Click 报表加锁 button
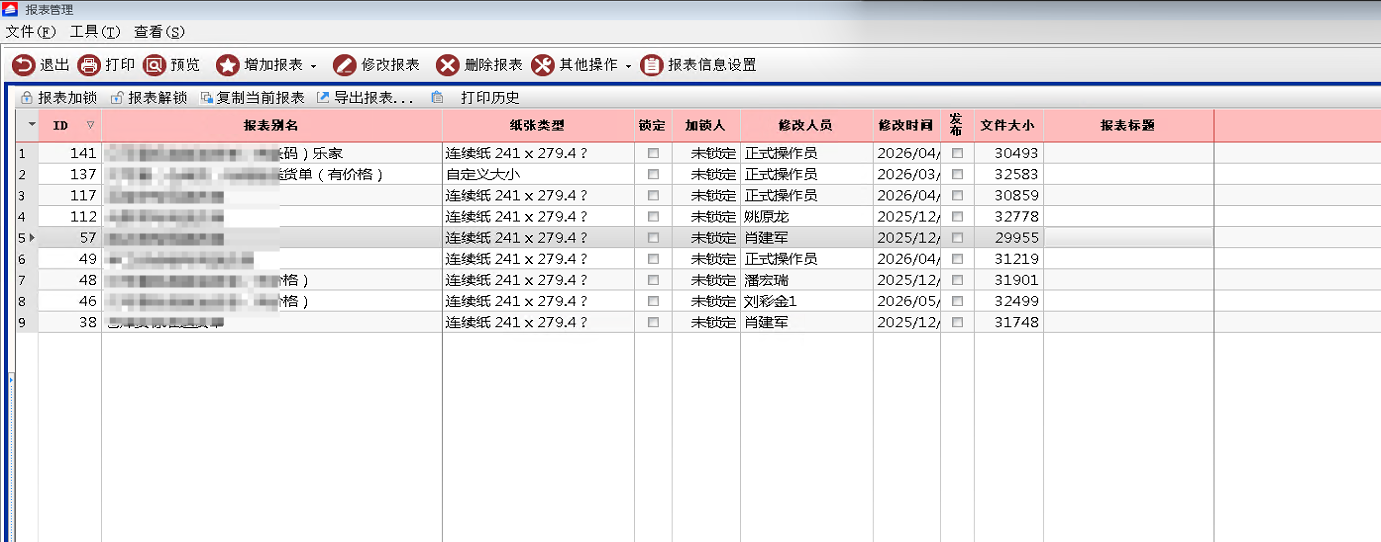The image size is (1381, 542). tap(59, 98)
